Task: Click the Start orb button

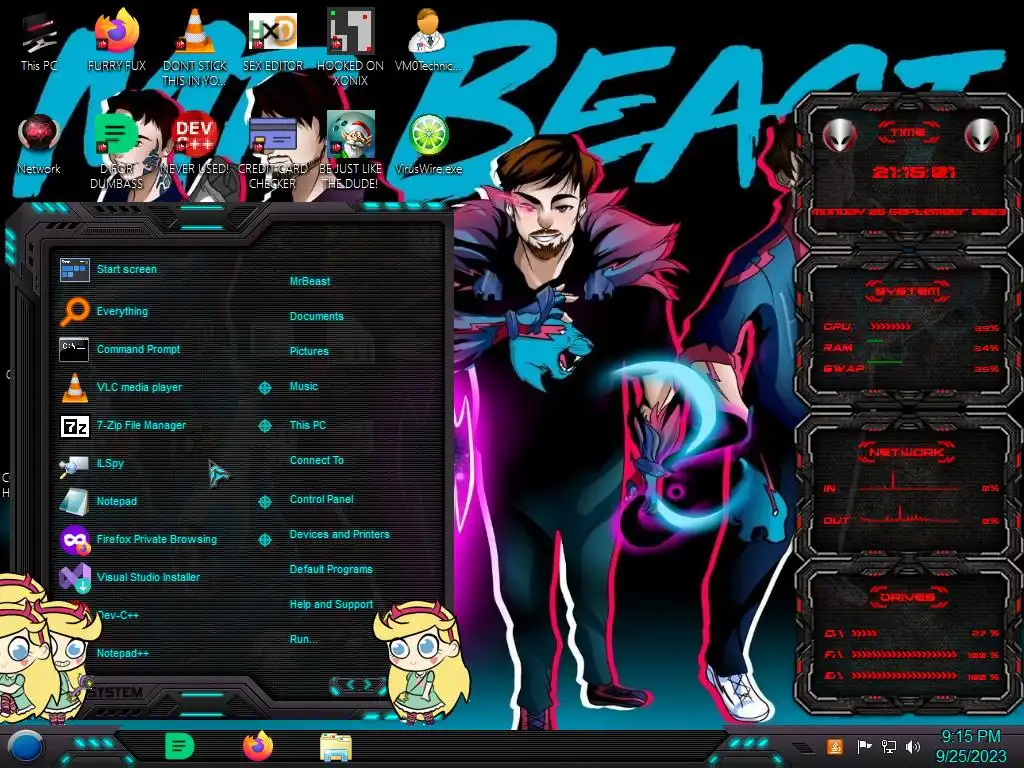Action: pyautogui.click(x=25, y=748)
